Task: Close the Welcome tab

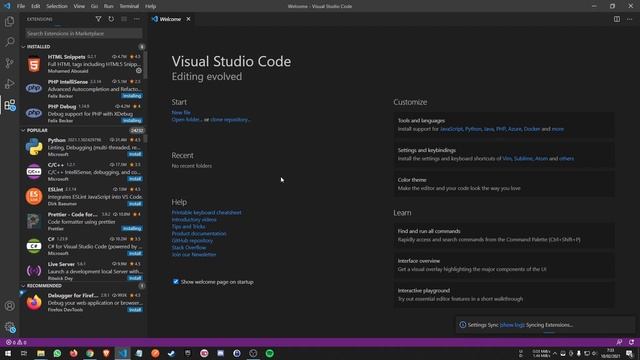Action: point(189,19)
